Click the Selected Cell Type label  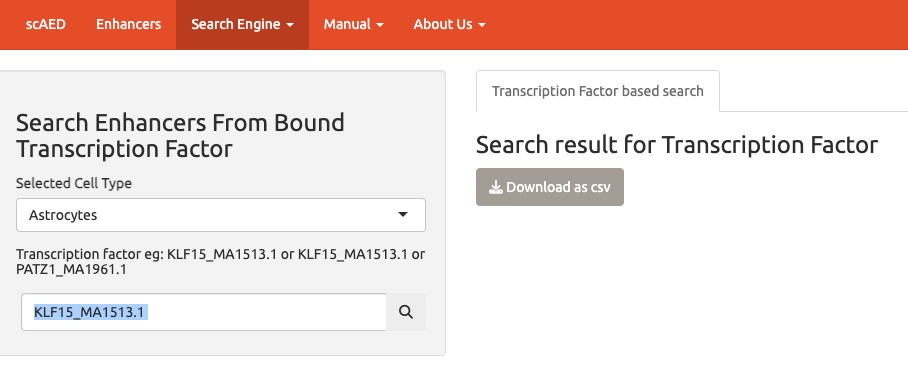(74, 183)
